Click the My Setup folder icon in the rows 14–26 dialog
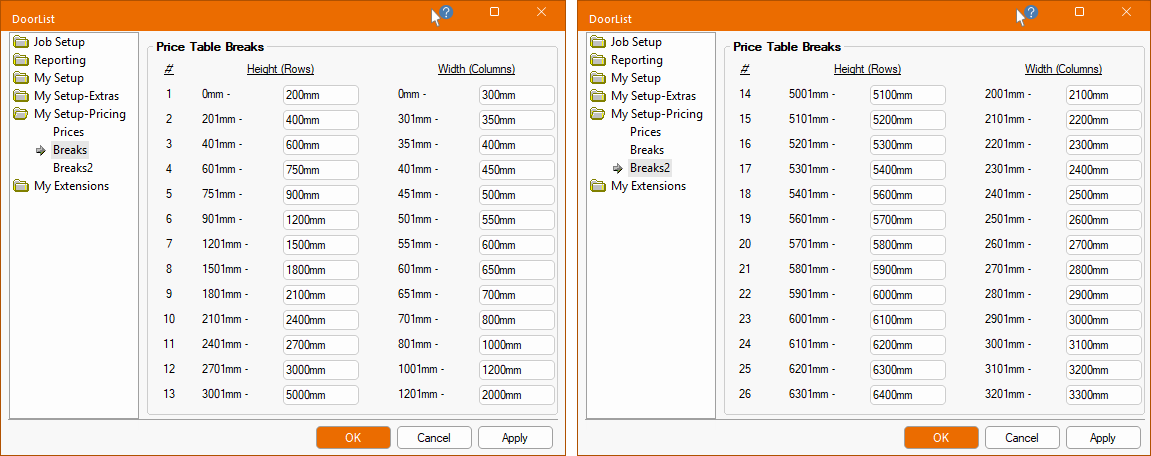Screen dimensions: 1151x456 click(x=598, y=78)
